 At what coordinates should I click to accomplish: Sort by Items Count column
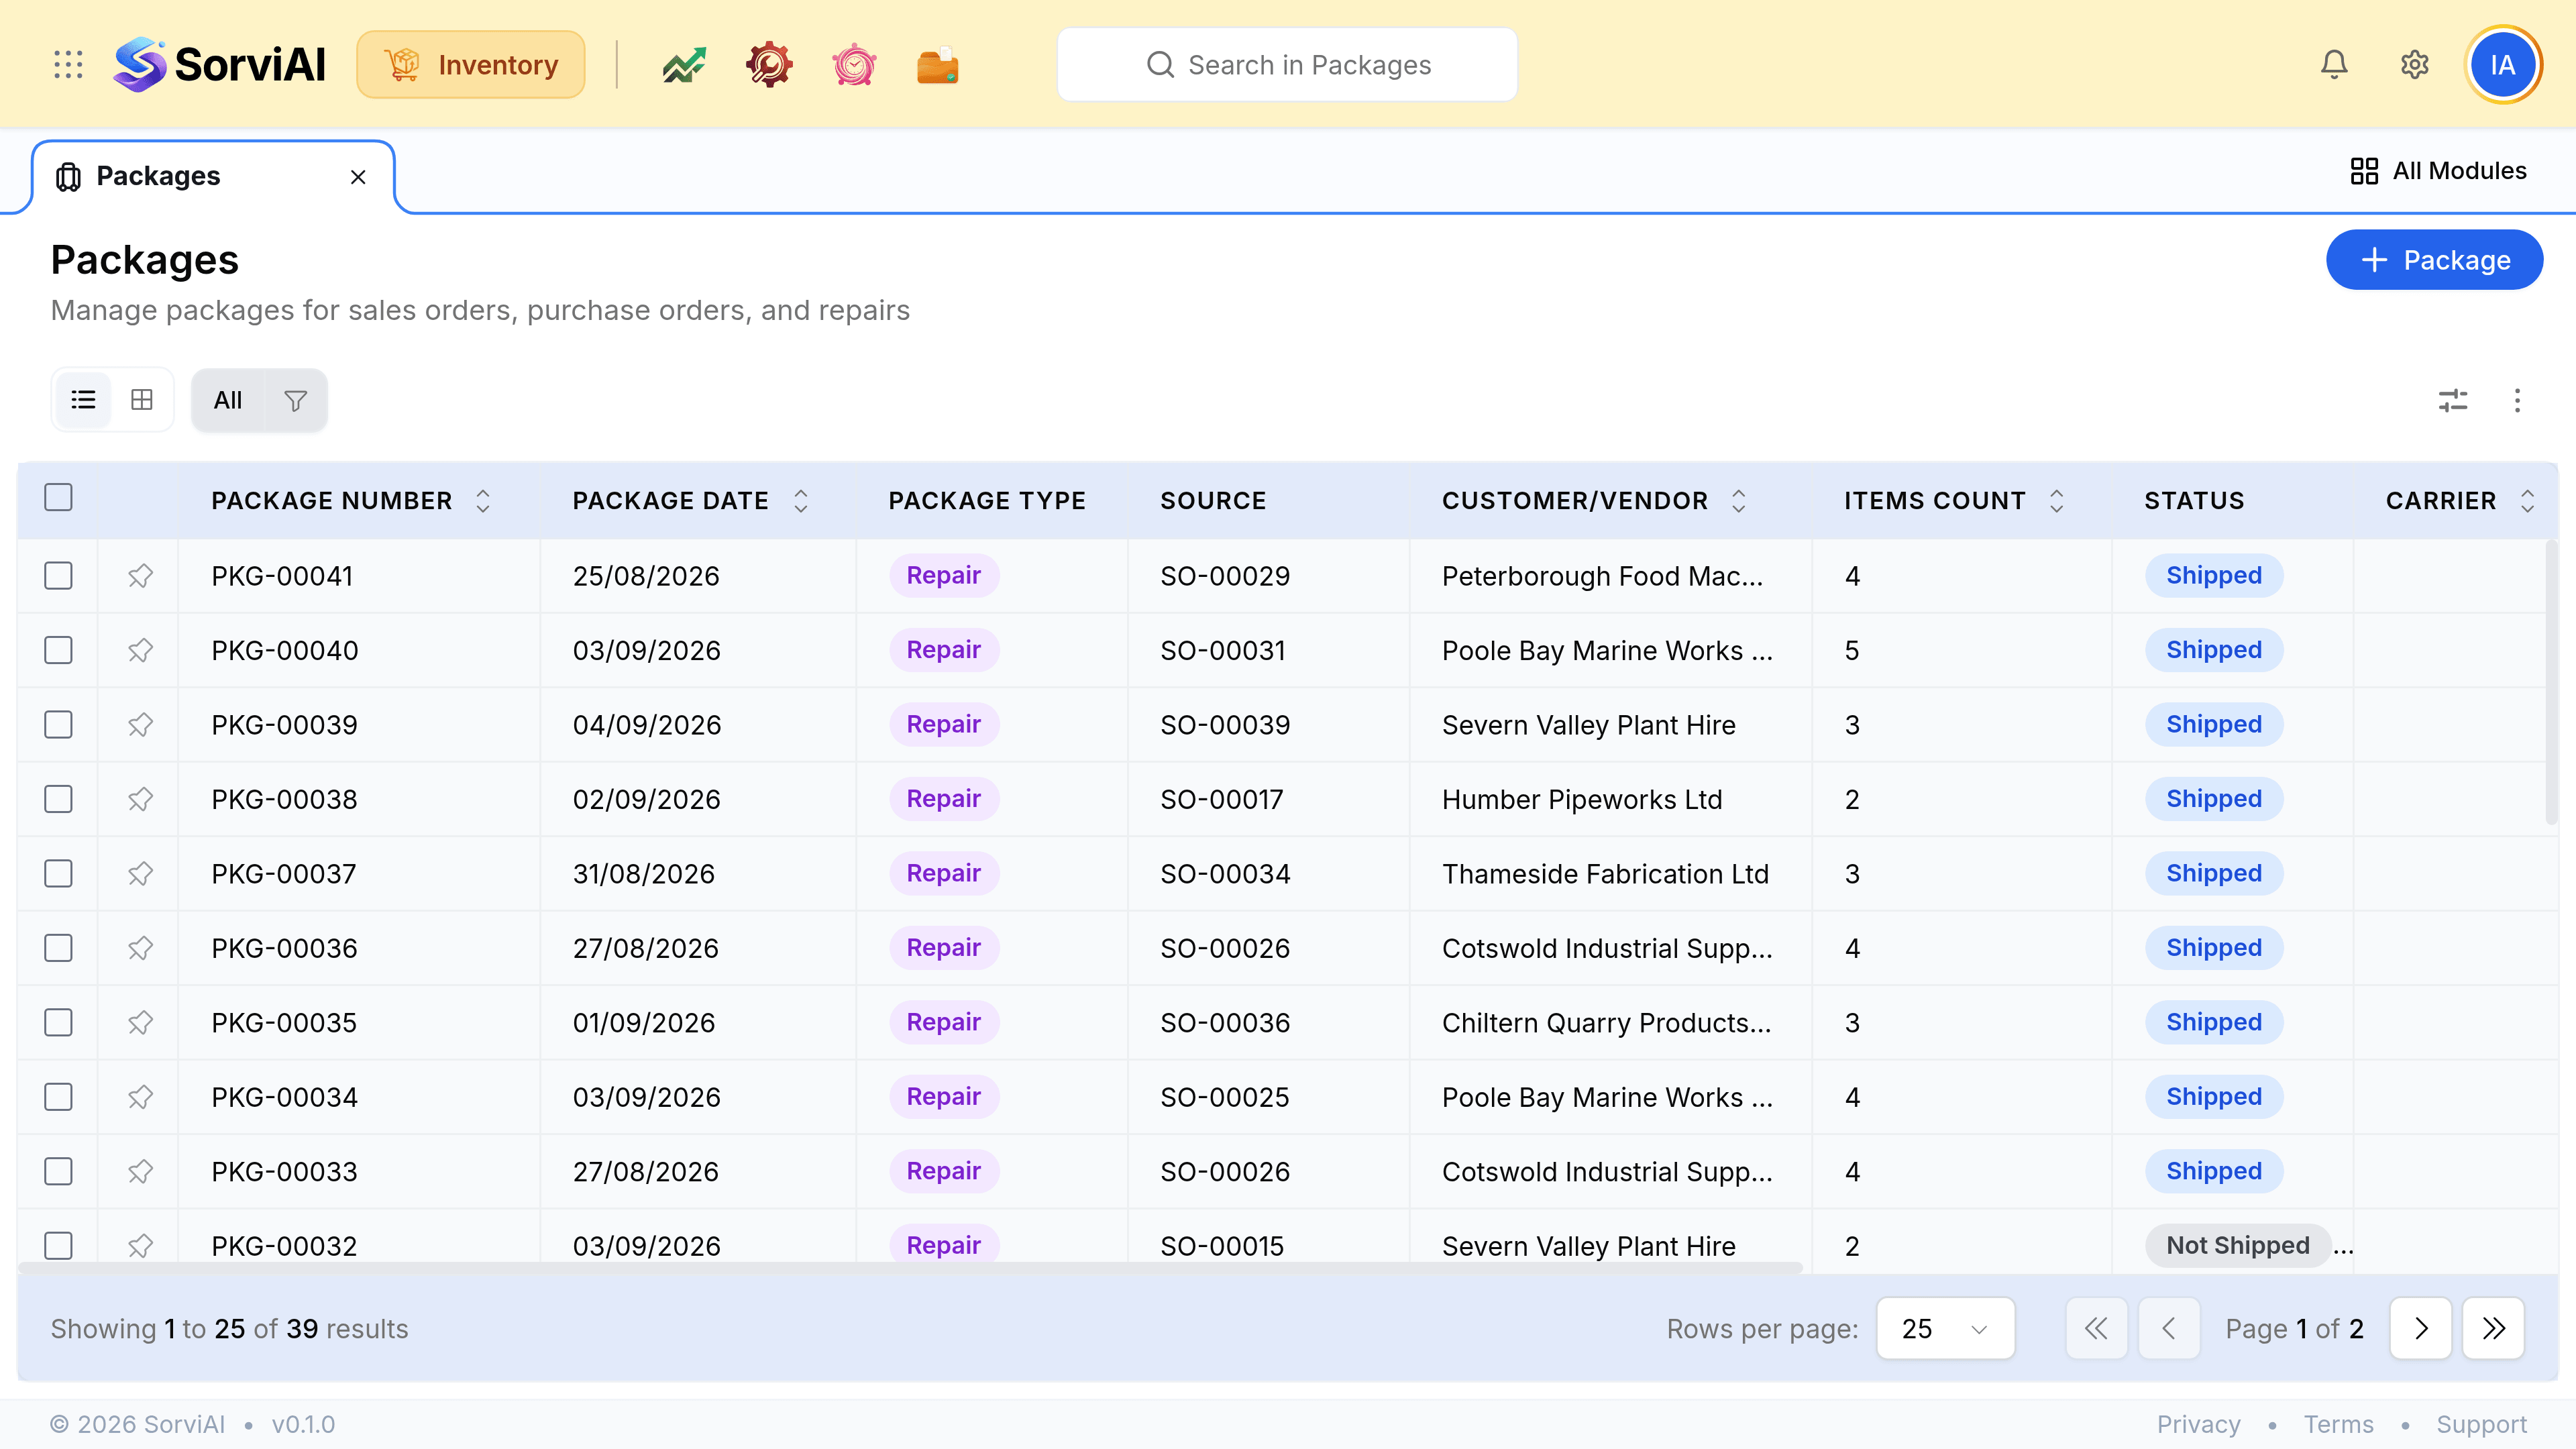click(x=2056, y=501)
